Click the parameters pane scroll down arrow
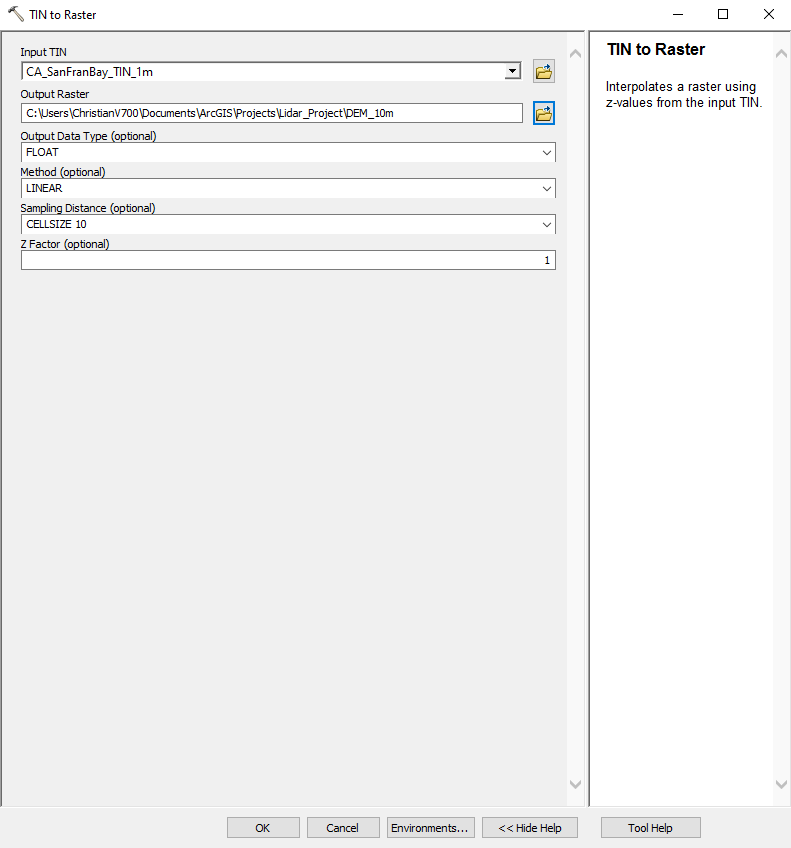The width and height of the screenshot is (791, 848). pyautogui.click(x=575, y=784)
